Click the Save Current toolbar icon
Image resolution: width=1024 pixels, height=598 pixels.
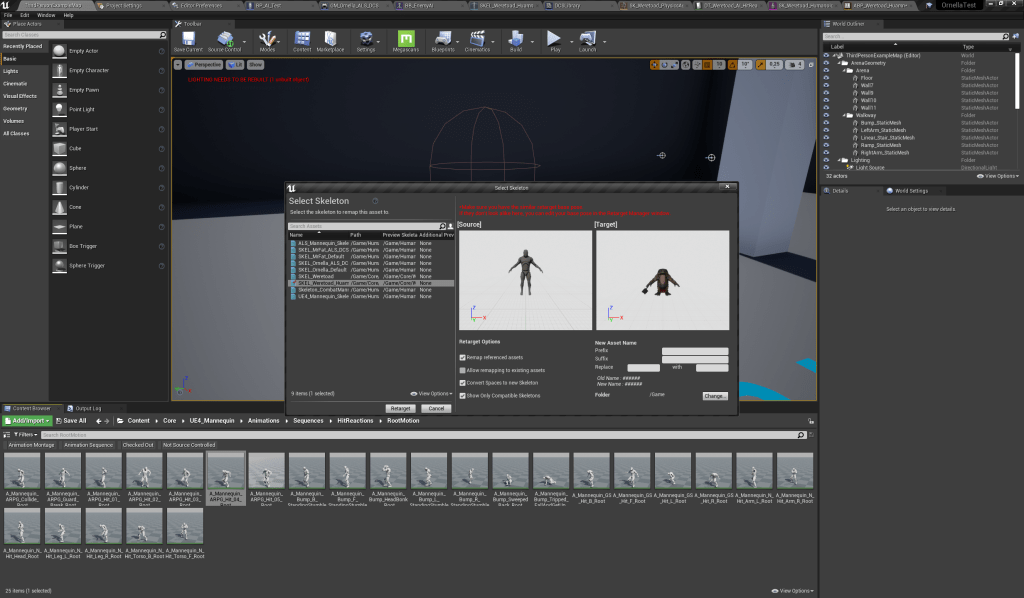pos(187,40)
